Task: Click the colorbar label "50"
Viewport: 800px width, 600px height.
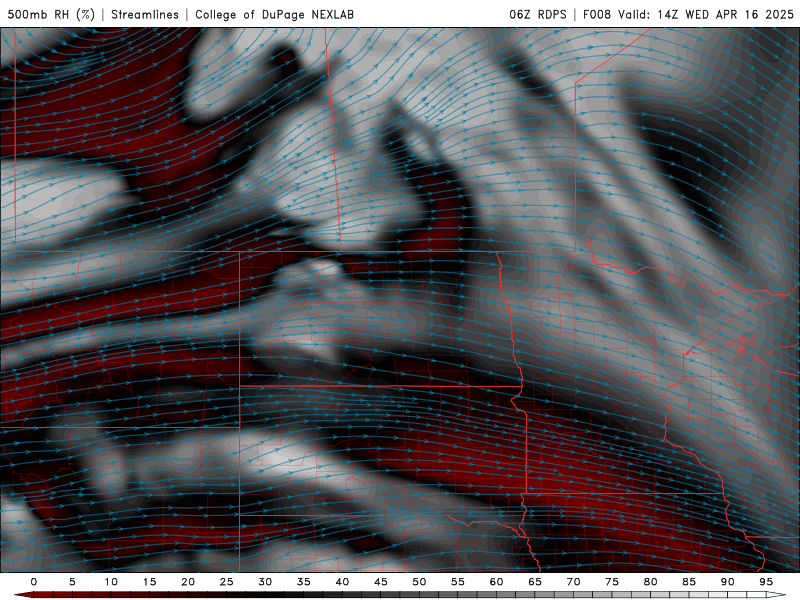Action: pyautogui.click(x=419, y=582)
